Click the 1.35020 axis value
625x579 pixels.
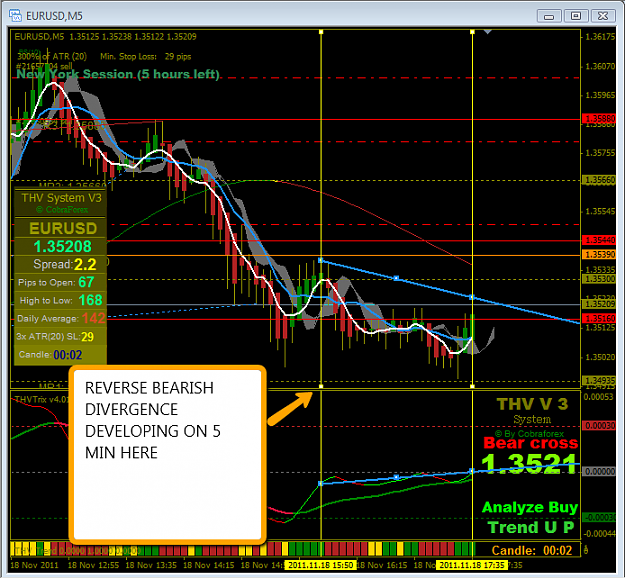tap(600, 357)
